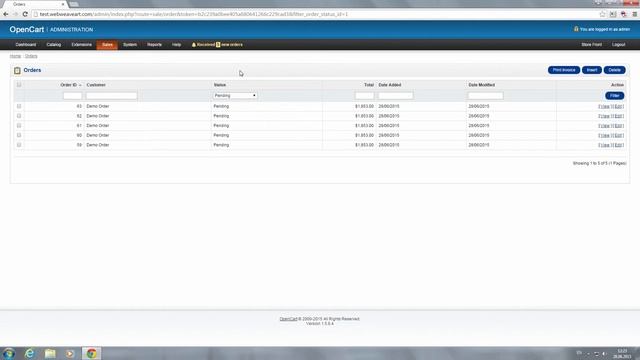Click the taskbar clock in system tray
640x360 pixels.
(x=622, y=354)
